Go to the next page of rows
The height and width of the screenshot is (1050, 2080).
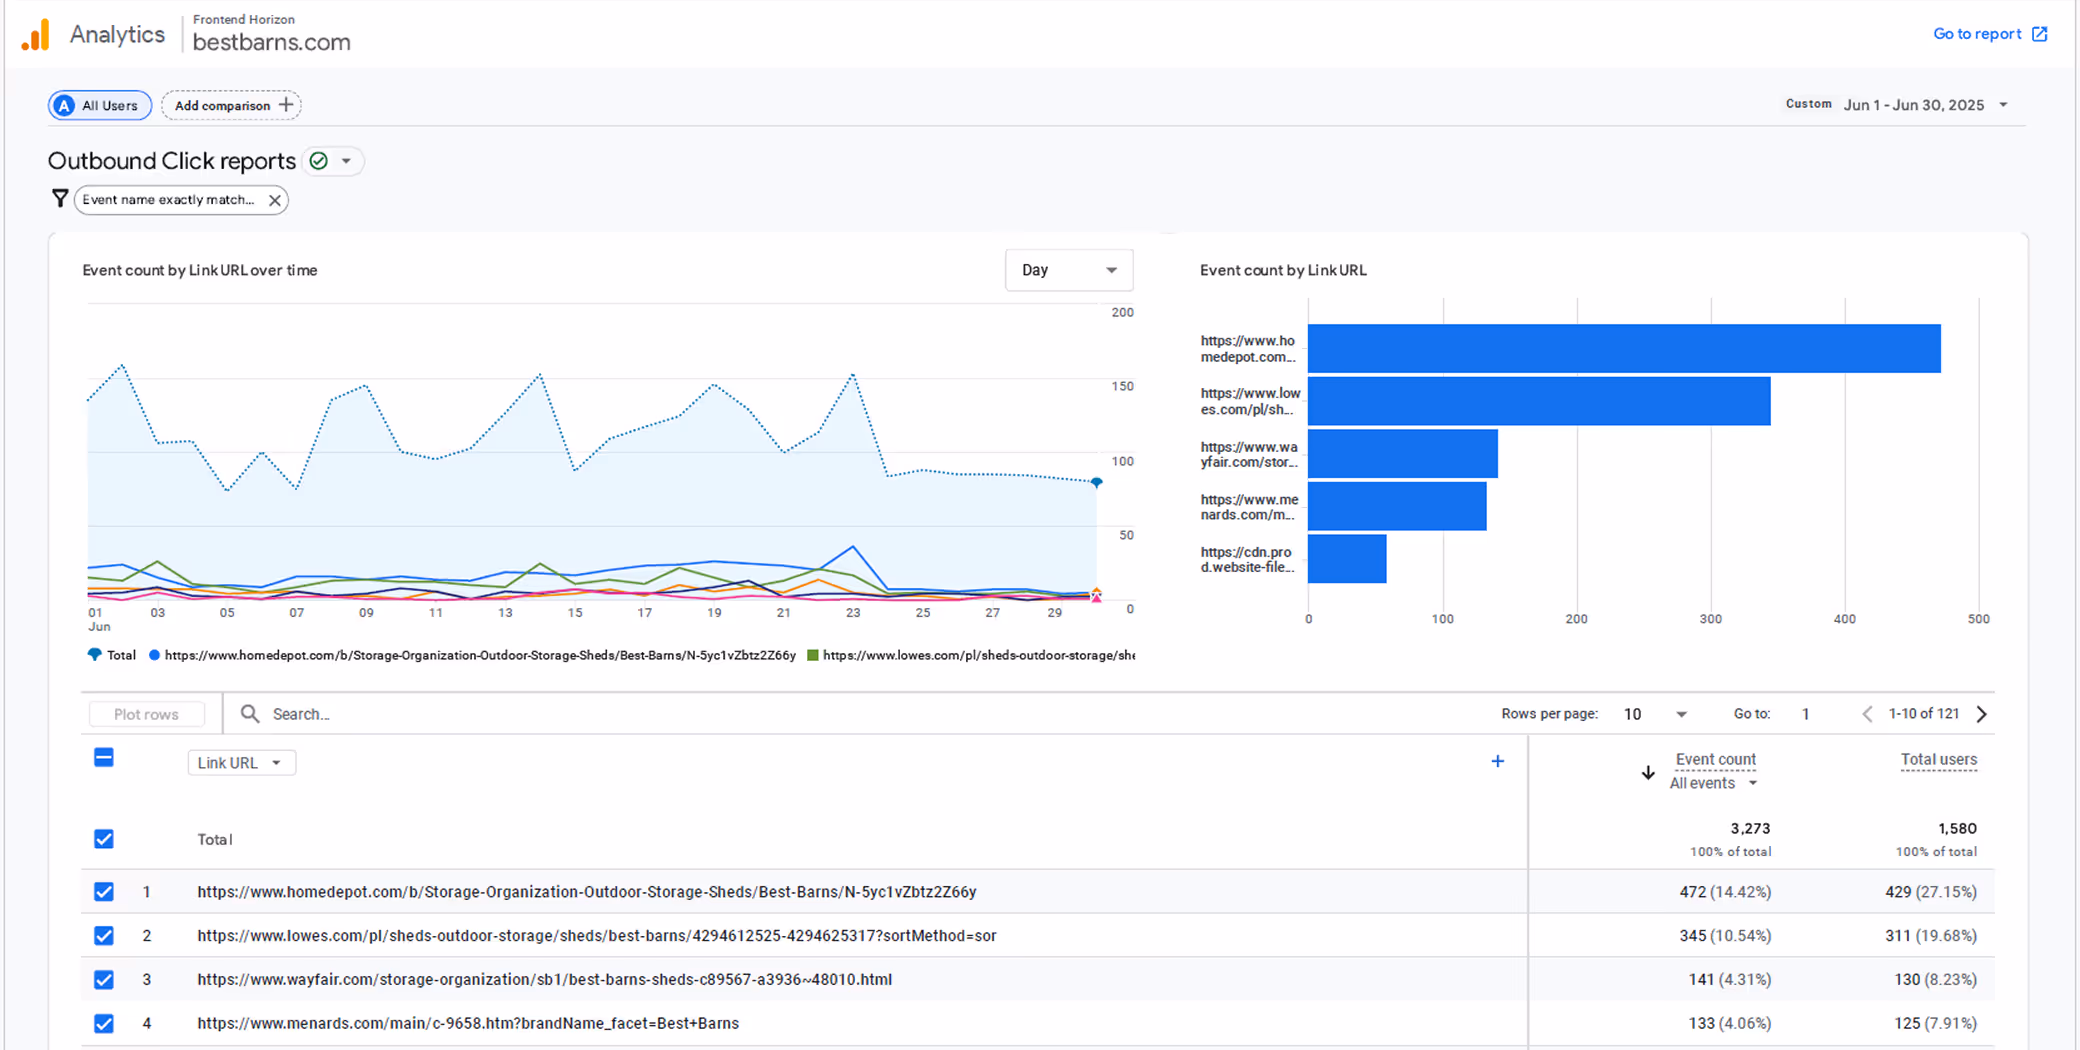[1982, 714]
